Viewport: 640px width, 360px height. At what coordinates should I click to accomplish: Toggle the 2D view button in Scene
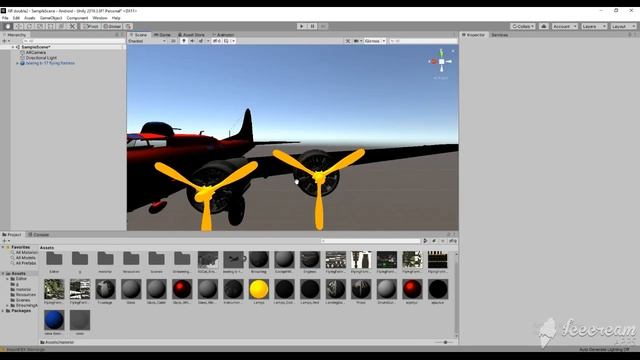tap(173, 41)
